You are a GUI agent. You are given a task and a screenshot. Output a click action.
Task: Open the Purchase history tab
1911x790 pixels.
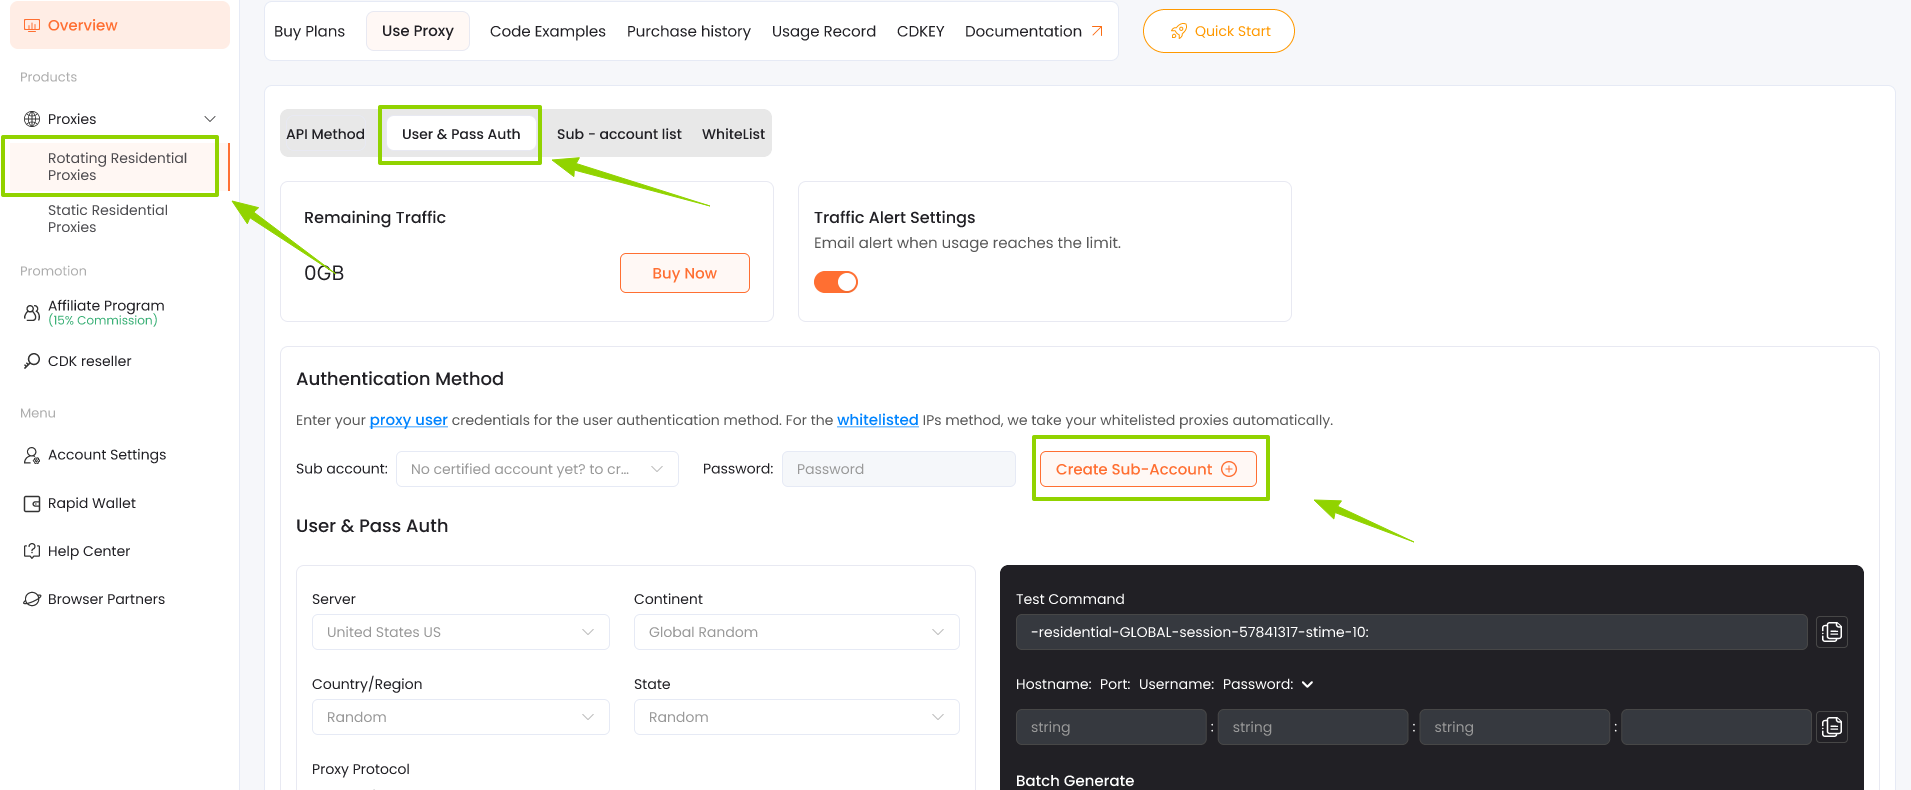(x=688, y=31)
